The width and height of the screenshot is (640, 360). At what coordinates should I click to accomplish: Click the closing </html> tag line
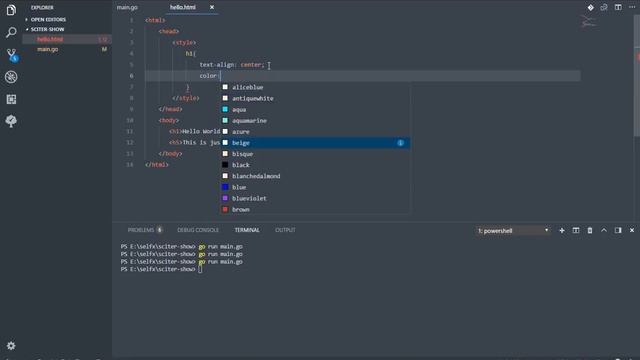(157, 165)
